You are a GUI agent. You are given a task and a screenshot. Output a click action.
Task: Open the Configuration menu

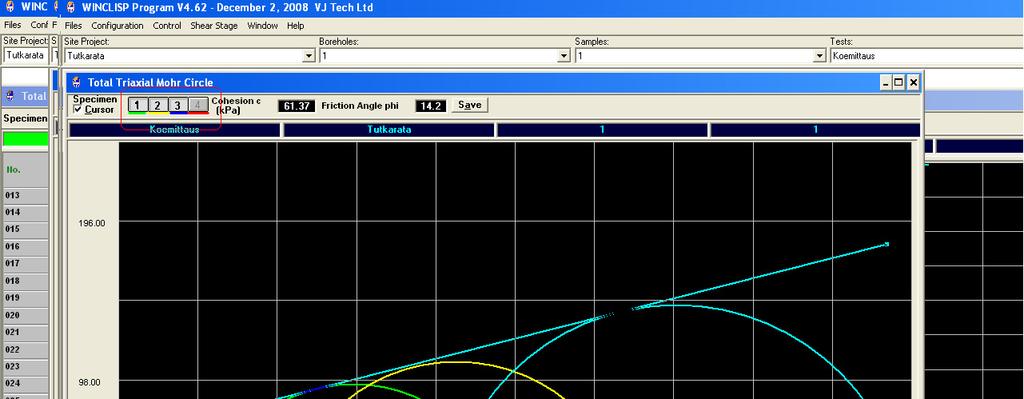(117, 25)
